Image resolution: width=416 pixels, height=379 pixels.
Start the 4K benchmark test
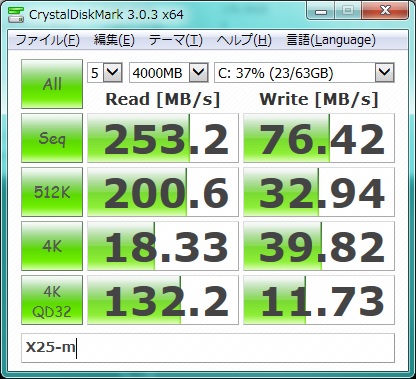coord(52,246)
